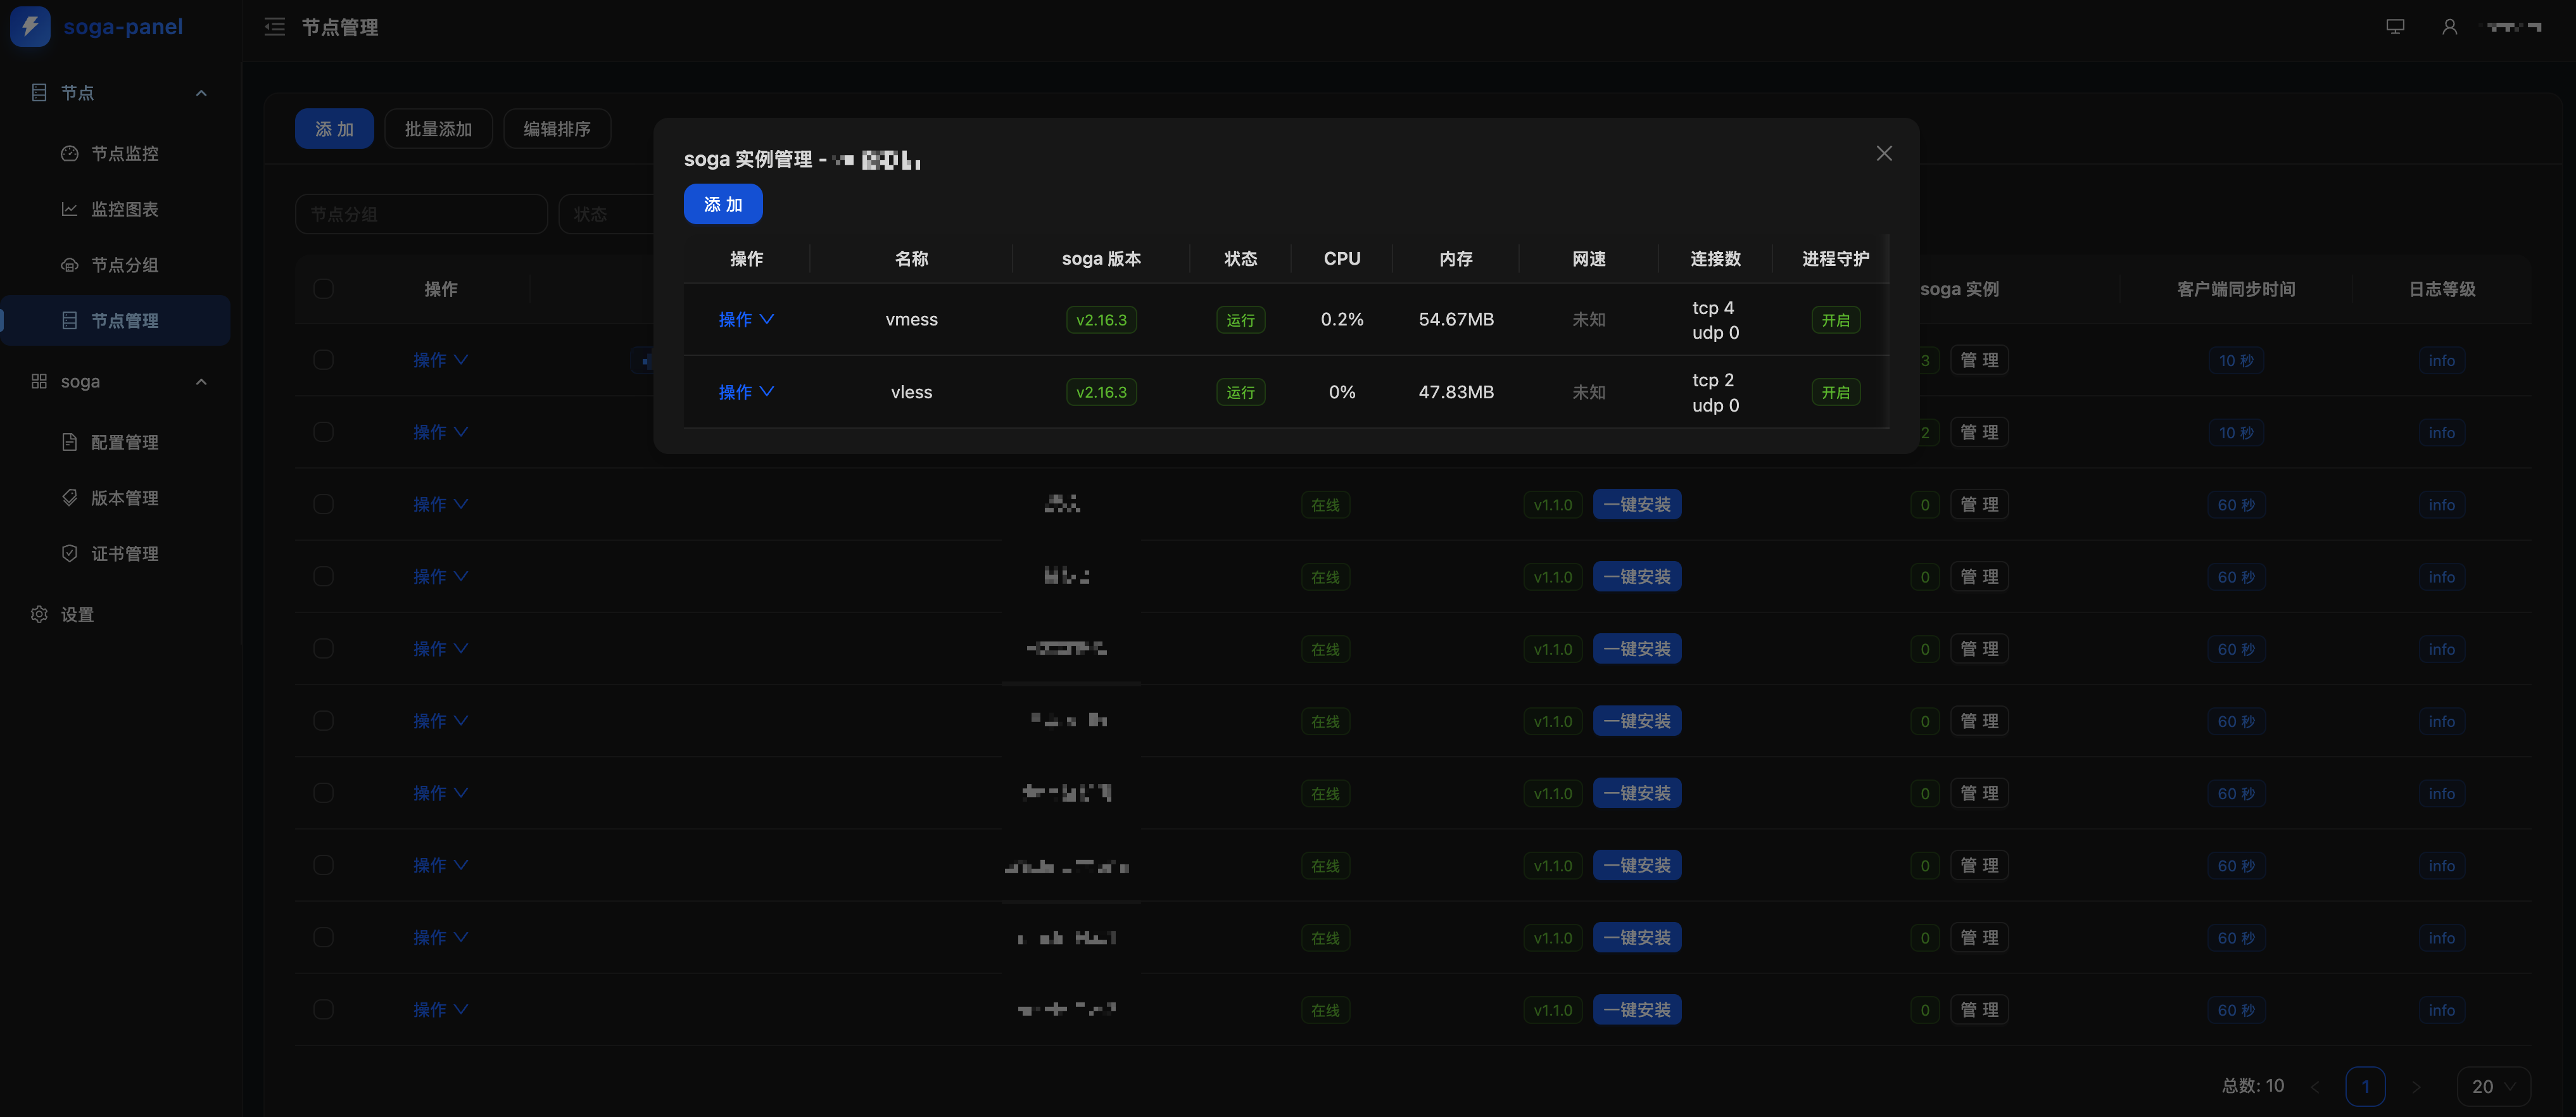Image resolution: width=2576 pixels, height=1117 pixels.
Task: Click the soga-panel lightning logo icon
Action: coord(30,27)
